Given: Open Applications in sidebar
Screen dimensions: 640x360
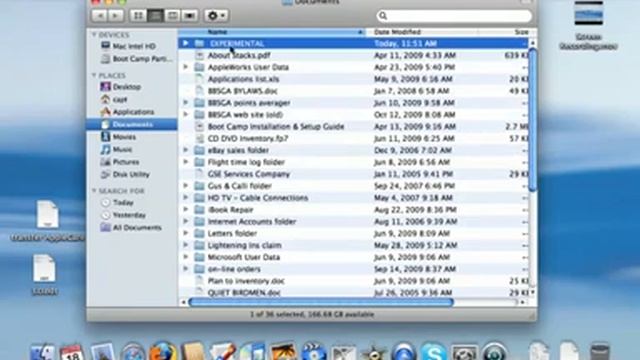Looking at the screenshot, I should click(x=127, y=112).
